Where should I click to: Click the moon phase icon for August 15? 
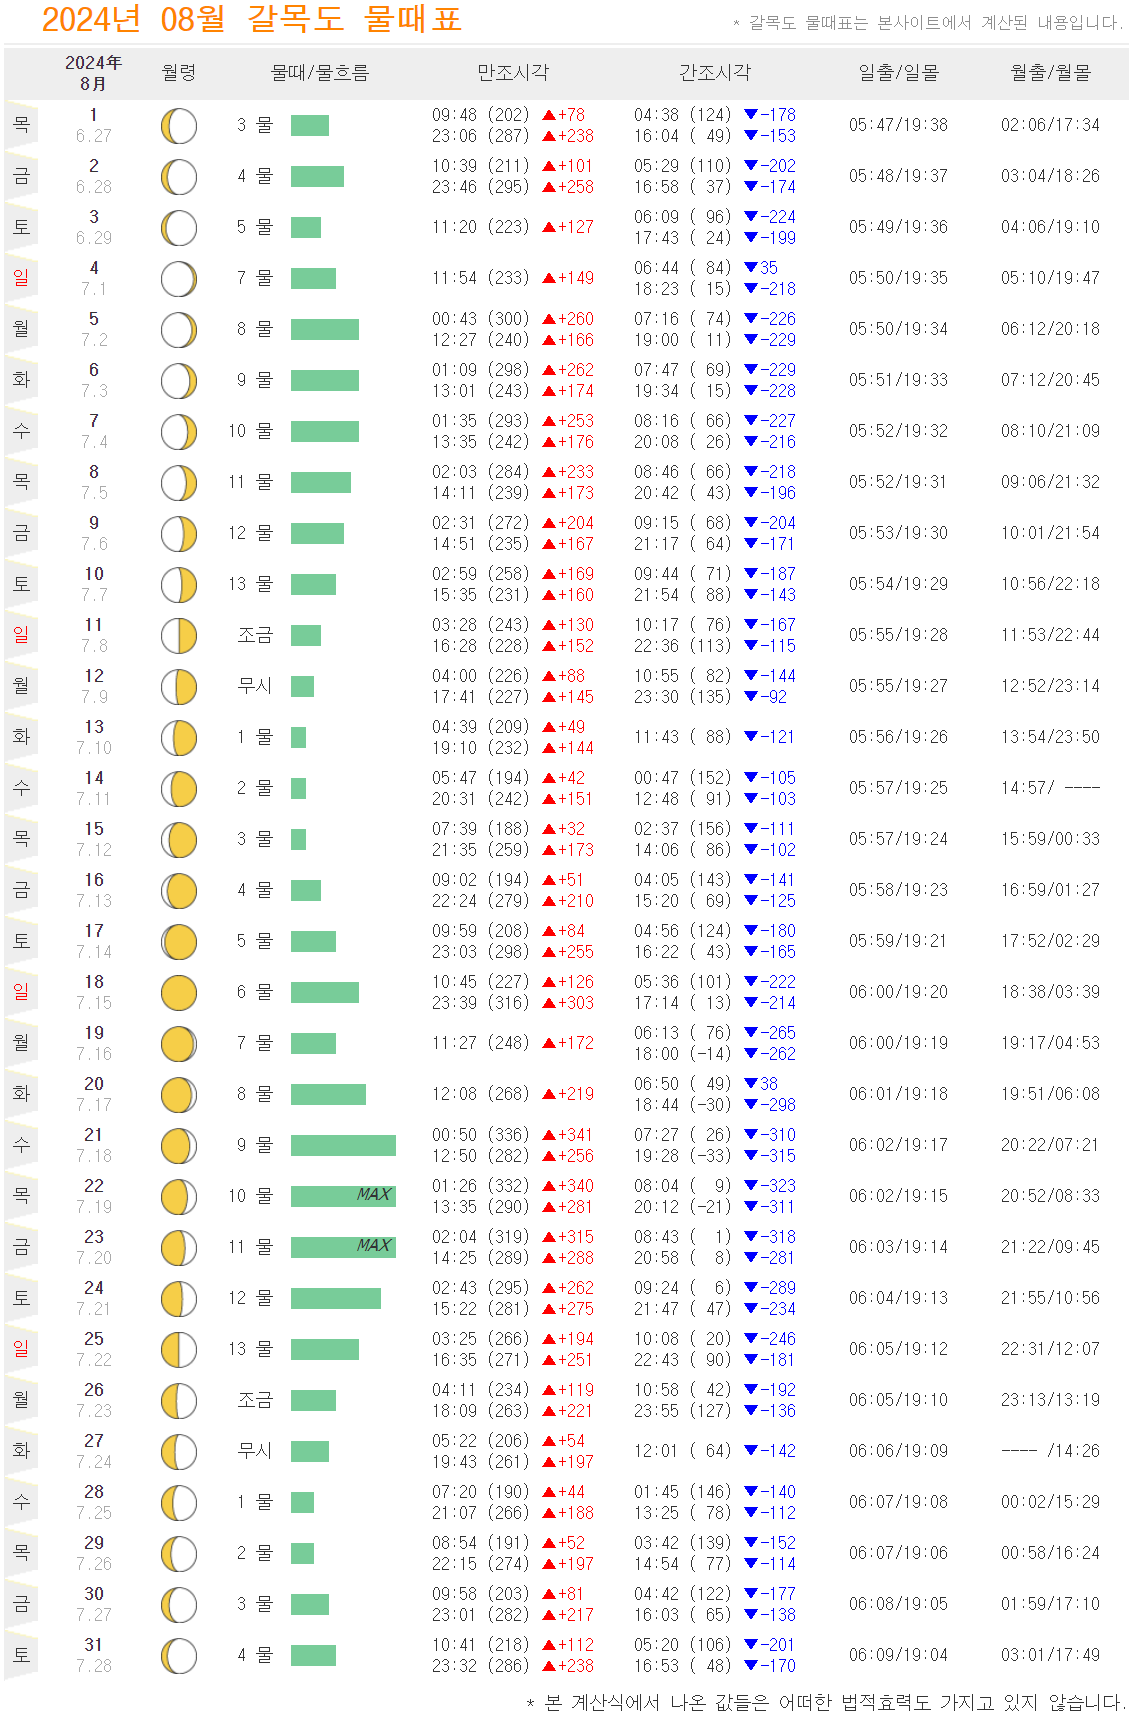(179, 840)
